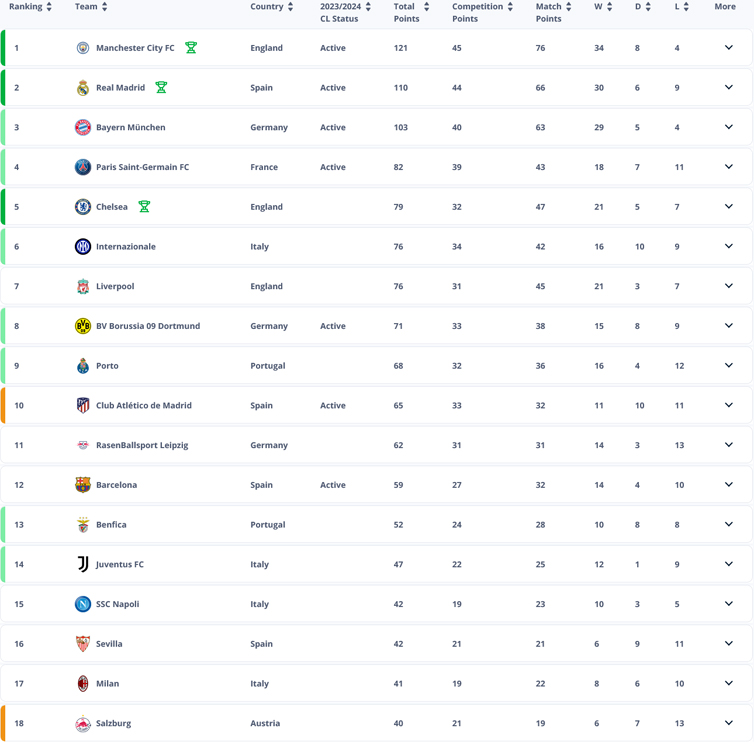The image size is (754, 742).
Task: Expand the Salzburg row details chevron
Action: tap(729, 723)
